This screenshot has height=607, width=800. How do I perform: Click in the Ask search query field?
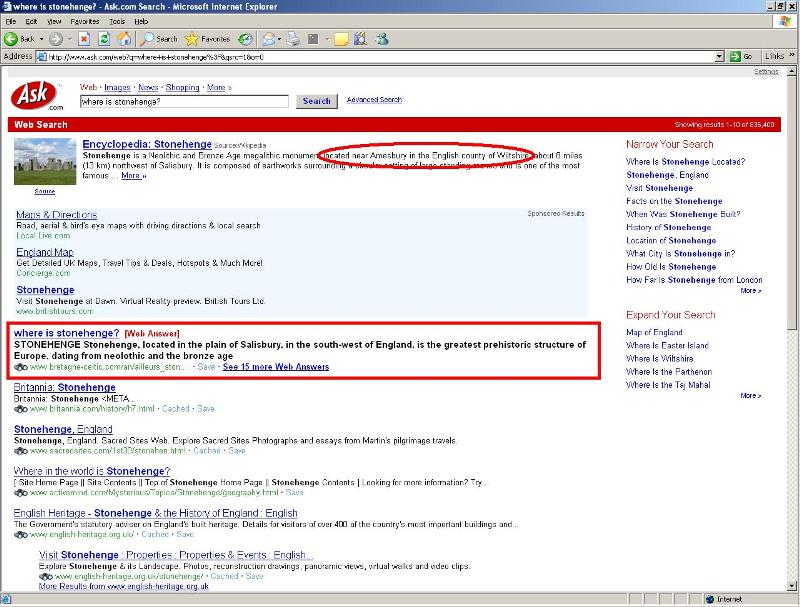click(x=184, y=101)
